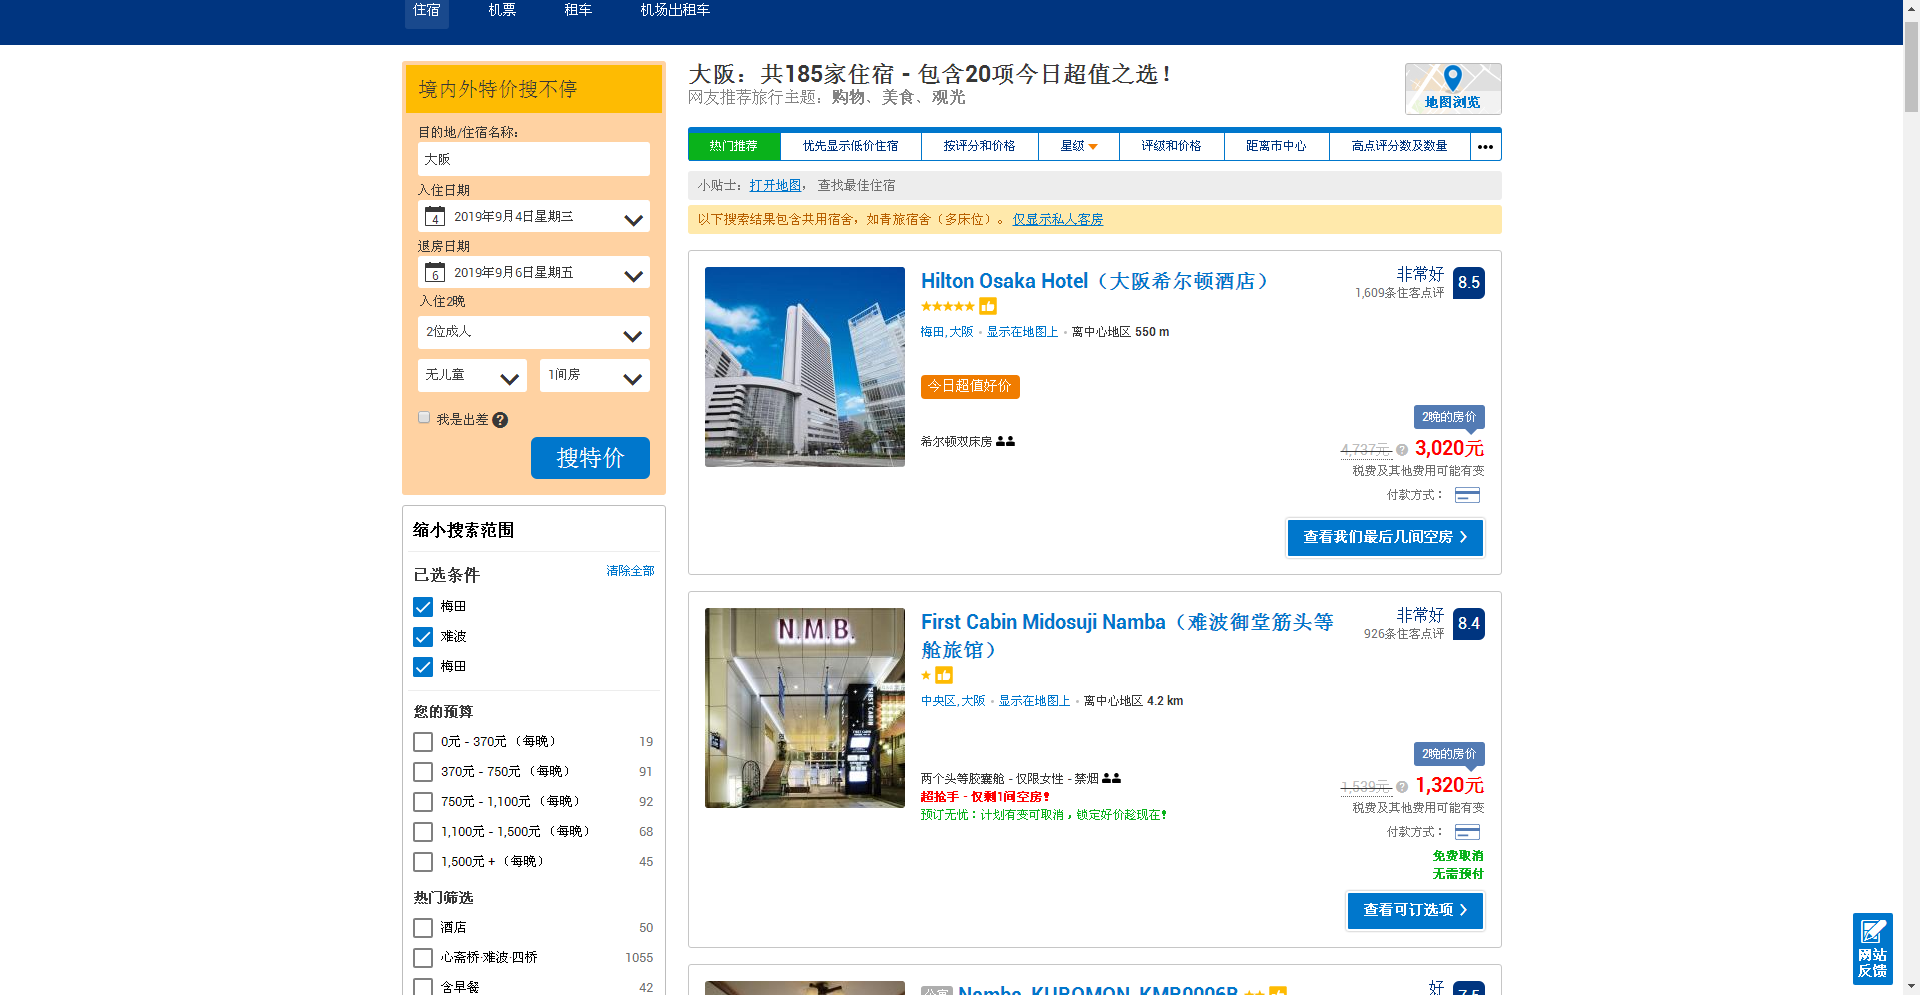Open the First Cabin Midosuji Namba link
Image resolution: width=1920 pixels, height=995 pixels.
coord(1127,636)
